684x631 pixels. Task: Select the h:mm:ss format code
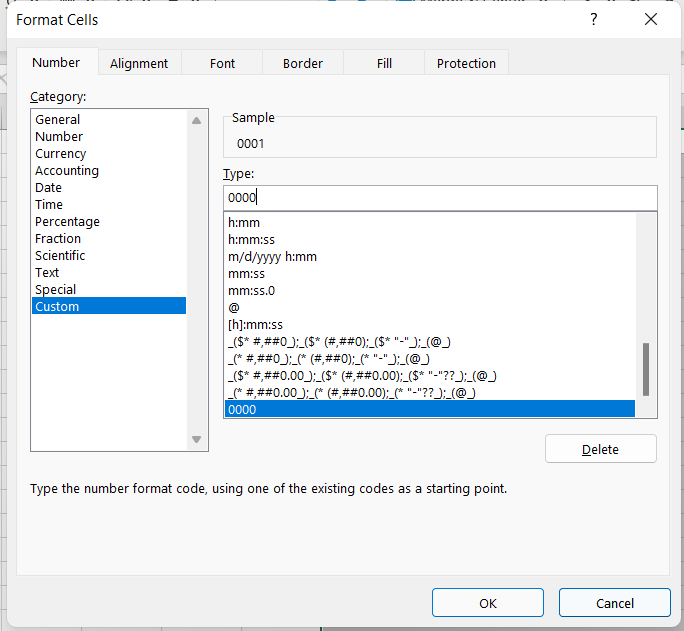430,239
